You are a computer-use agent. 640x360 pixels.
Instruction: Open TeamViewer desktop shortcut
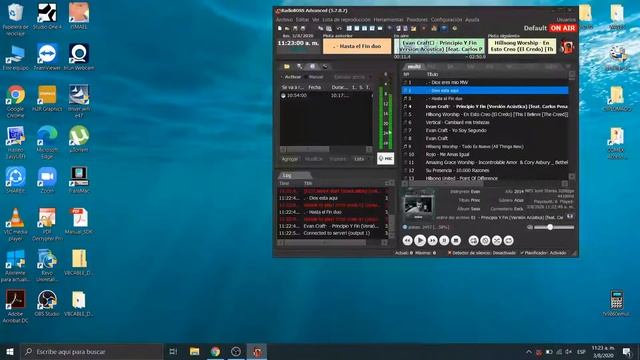(x=47, y=57)
